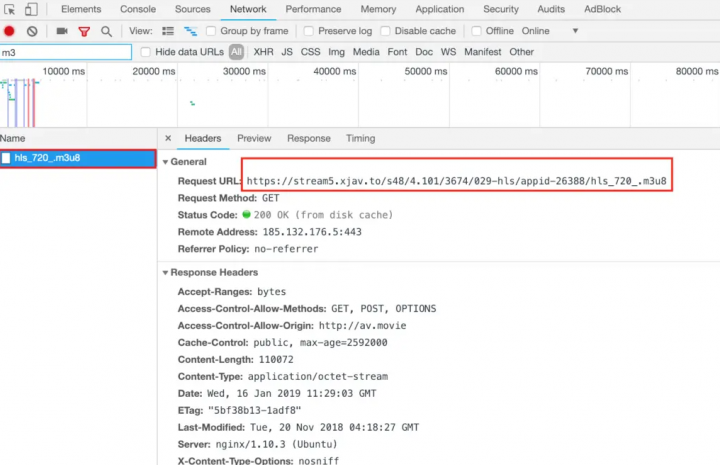Collapse the Response Headers section
The image size is (720, 465).
click(166, 272)
